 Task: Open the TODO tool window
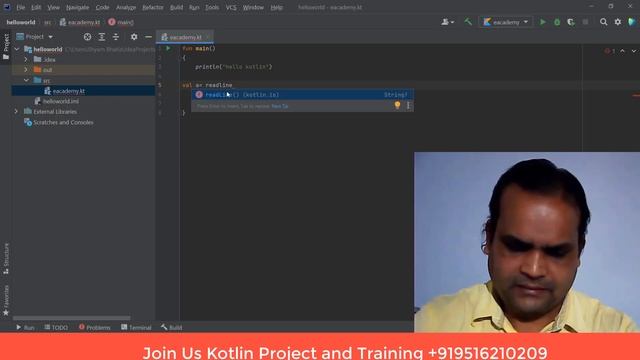coord(56,327)
